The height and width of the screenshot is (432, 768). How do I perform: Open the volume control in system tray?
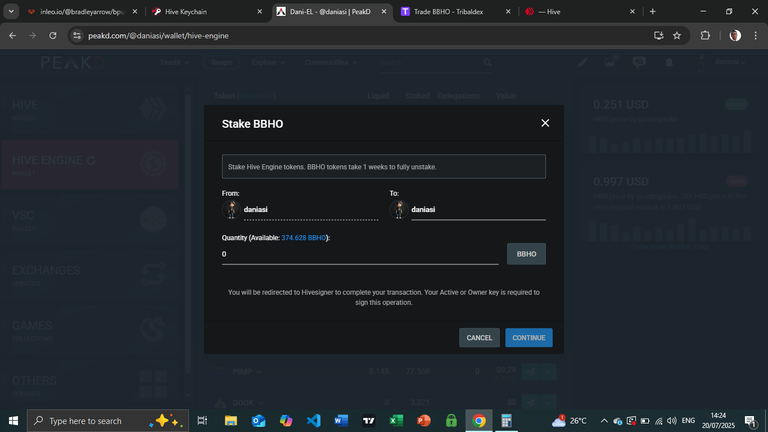coord(672,420)
